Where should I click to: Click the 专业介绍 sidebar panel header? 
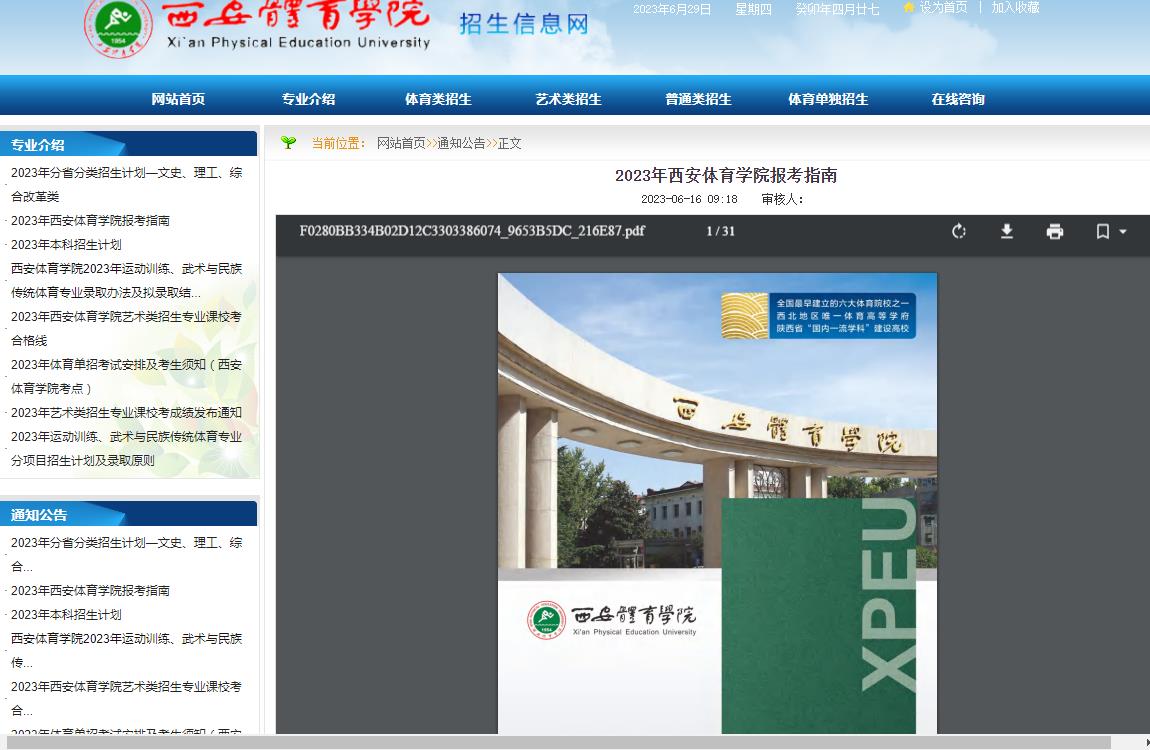click(x=128, y=144)
